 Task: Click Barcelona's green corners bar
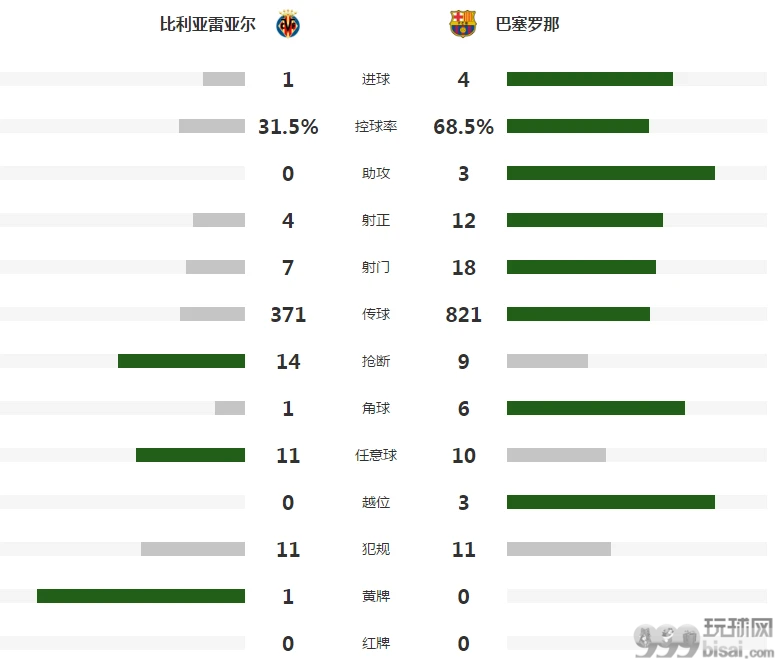coord(596,408)
